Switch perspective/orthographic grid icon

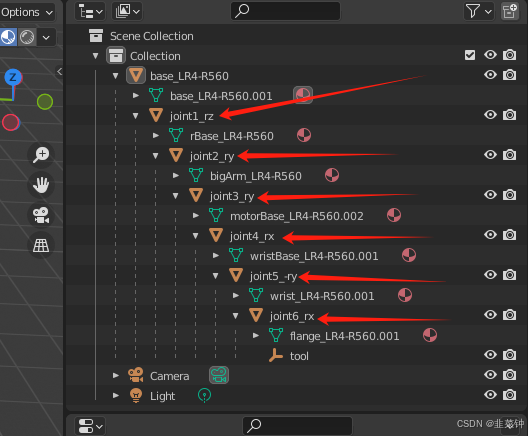click(x=41, y=245)
